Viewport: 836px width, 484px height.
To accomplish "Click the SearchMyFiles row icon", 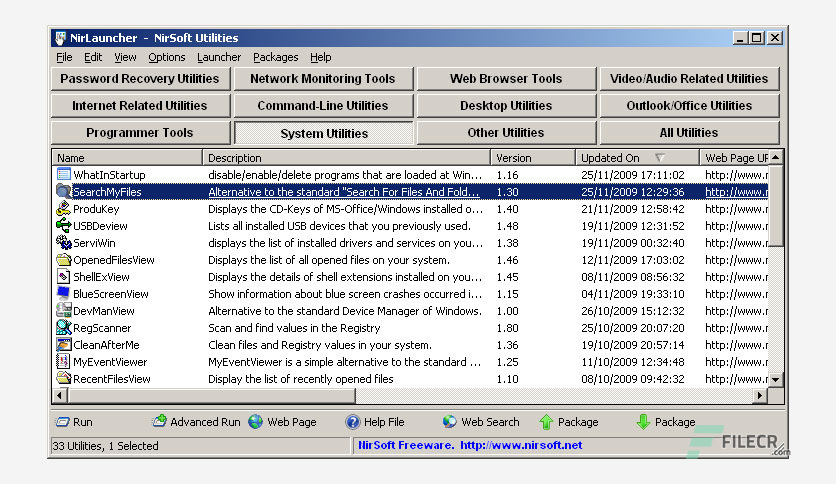I will coord(63,191).
